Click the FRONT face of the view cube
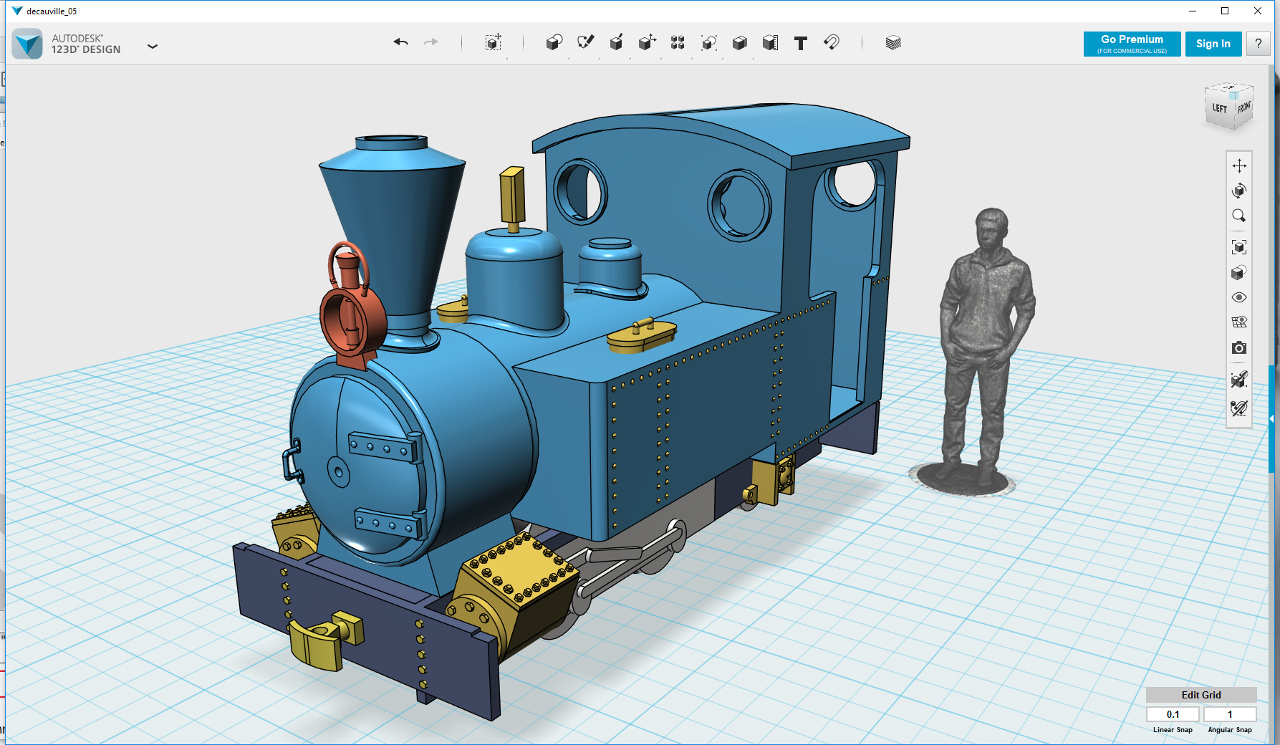The width and height of the screenshot is (1280, 745). (1243, 107)
